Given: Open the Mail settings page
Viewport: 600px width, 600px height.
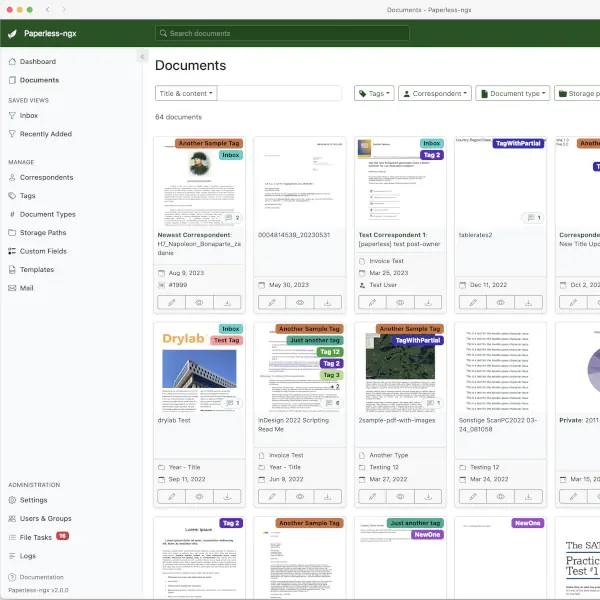Looking at the screenshot, I should [26, 288].
